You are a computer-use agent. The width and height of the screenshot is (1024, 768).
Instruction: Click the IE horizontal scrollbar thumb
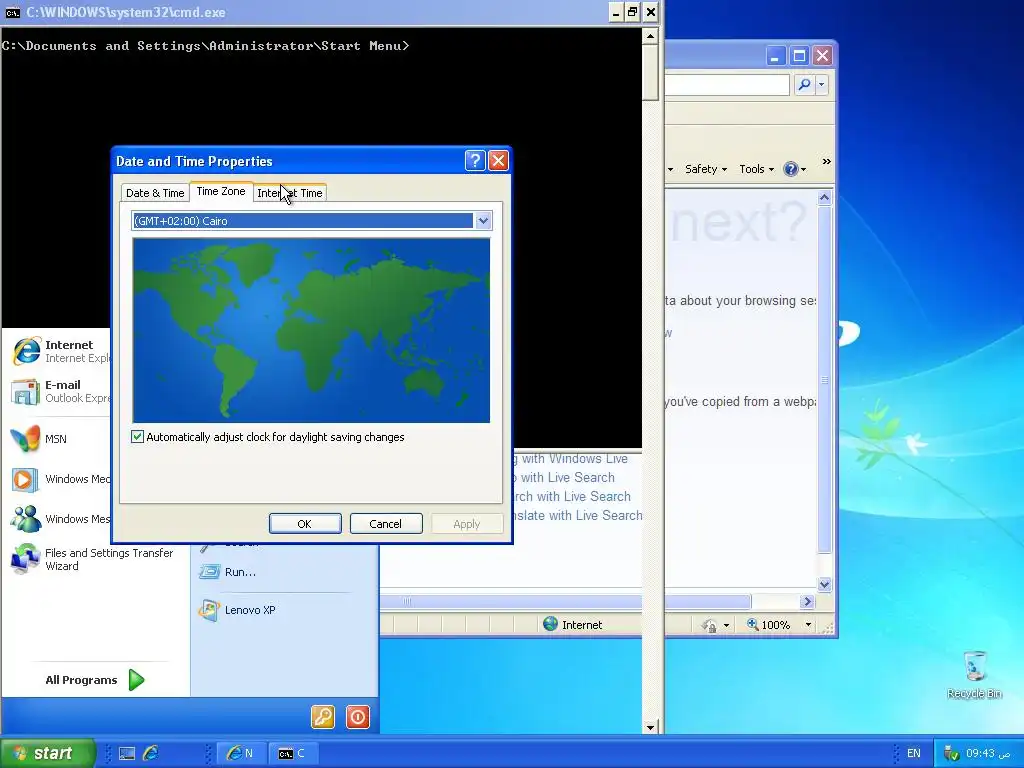[566, 601]
